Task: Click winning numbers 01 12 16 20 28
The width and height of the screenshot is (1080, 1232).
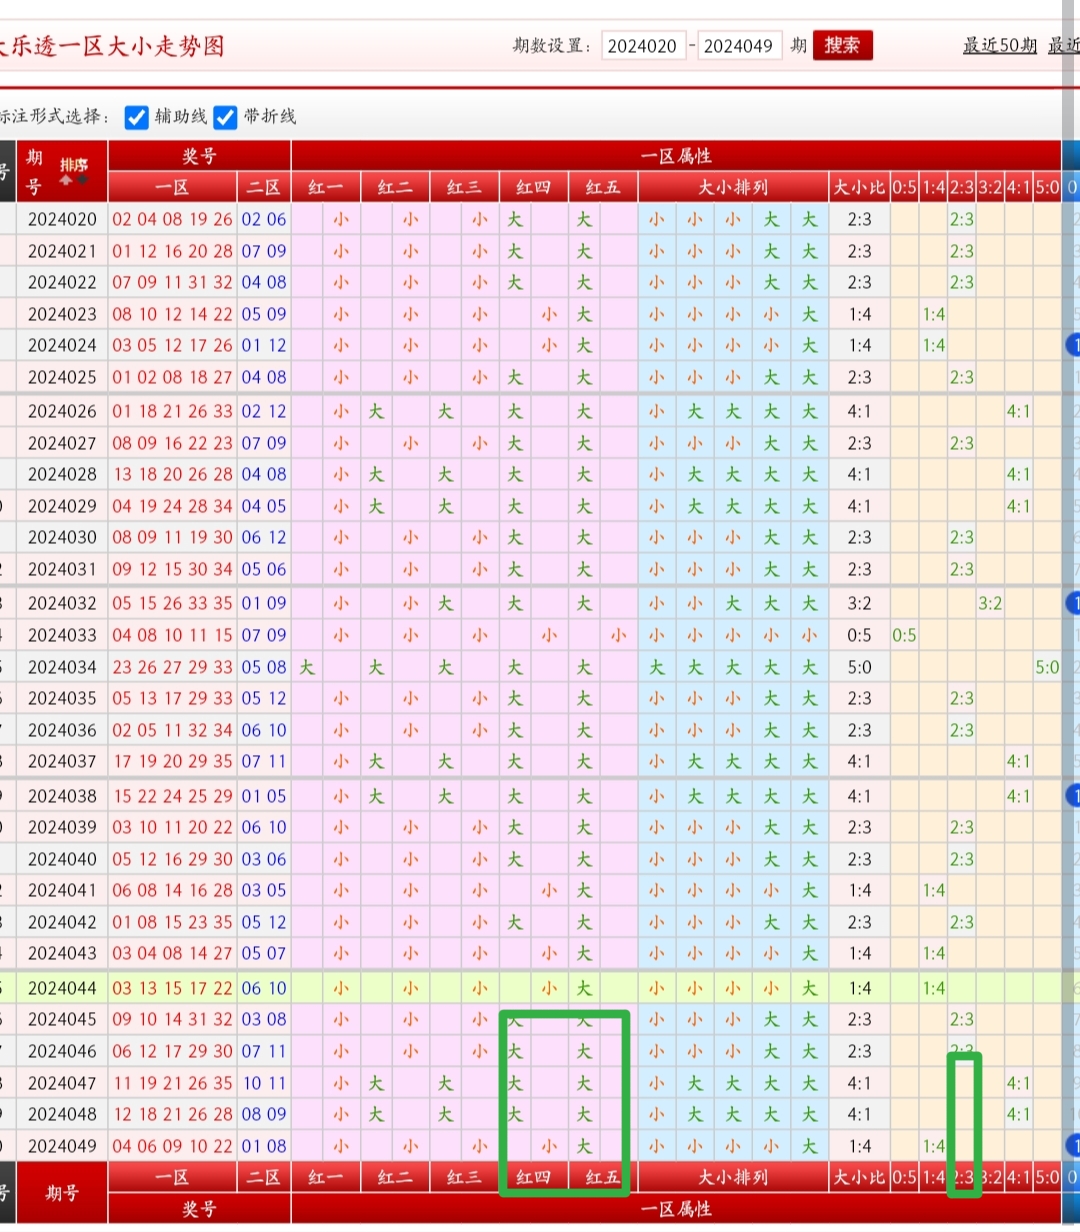Action: click(172, 251)
